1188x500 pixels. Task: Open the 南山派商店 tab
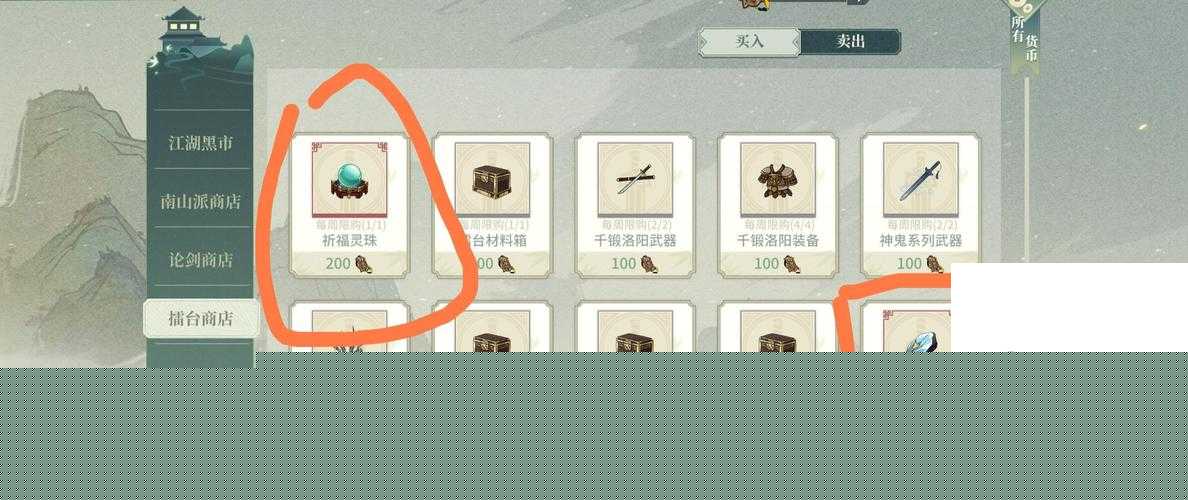[201, 202]
